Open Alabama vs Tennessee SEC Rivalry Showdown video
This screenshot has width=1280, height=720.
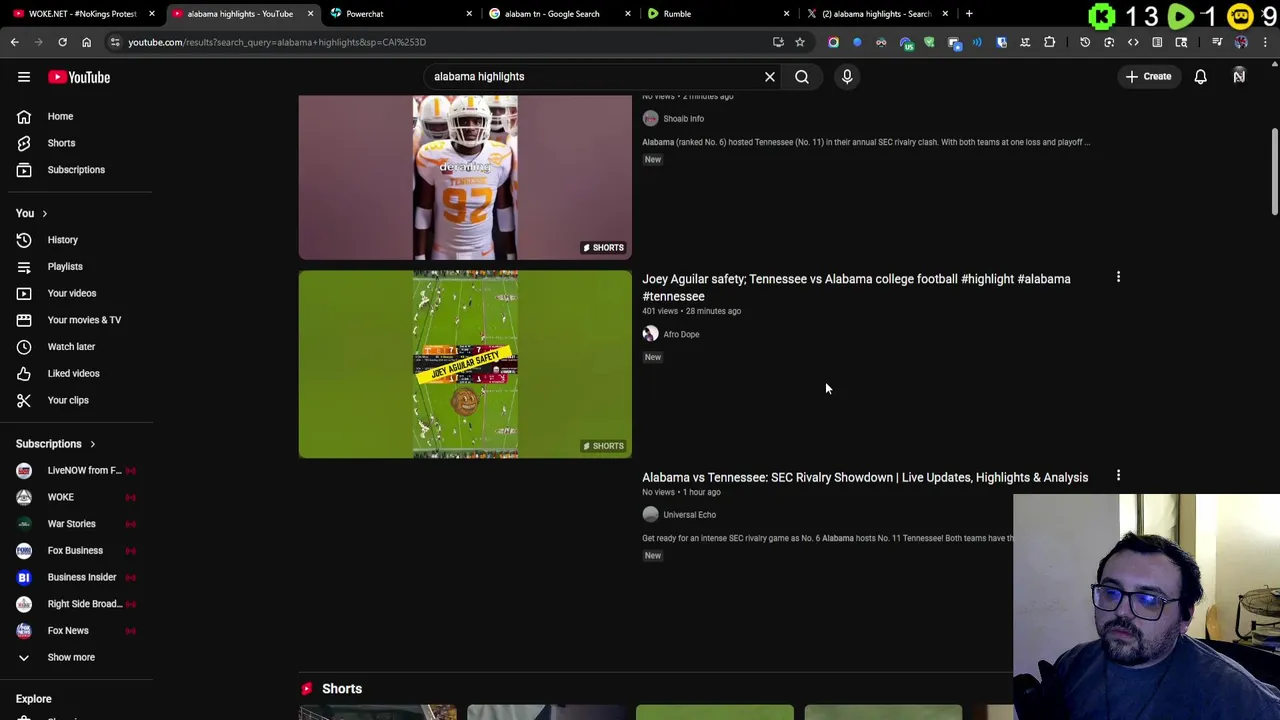coord(865,477)
